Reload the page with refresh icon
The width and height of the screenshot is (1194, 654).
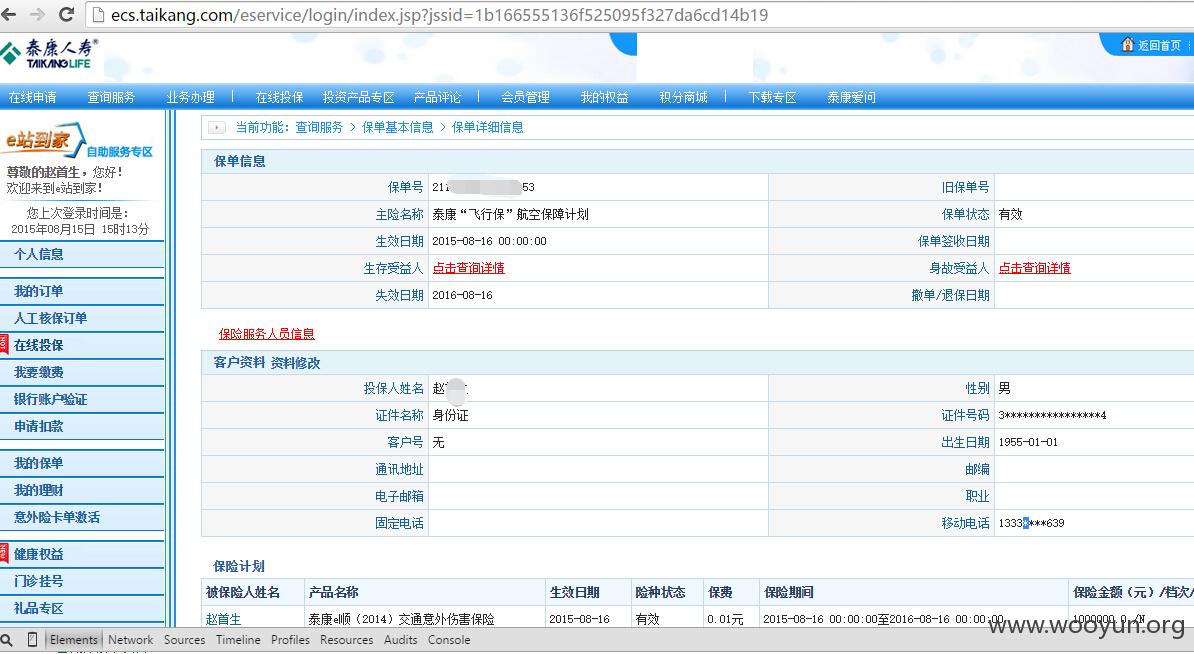tap(66, 14)
